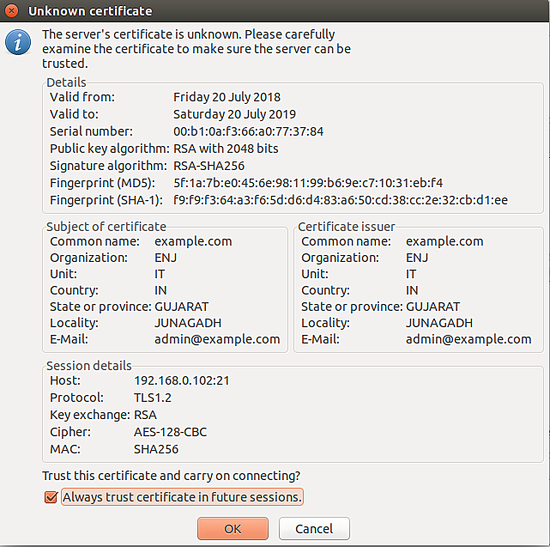Screen dimensions: 550x547
Task: Click the RSA-SHA256 signature algorithm value
Action: click(x=209, y=166)
